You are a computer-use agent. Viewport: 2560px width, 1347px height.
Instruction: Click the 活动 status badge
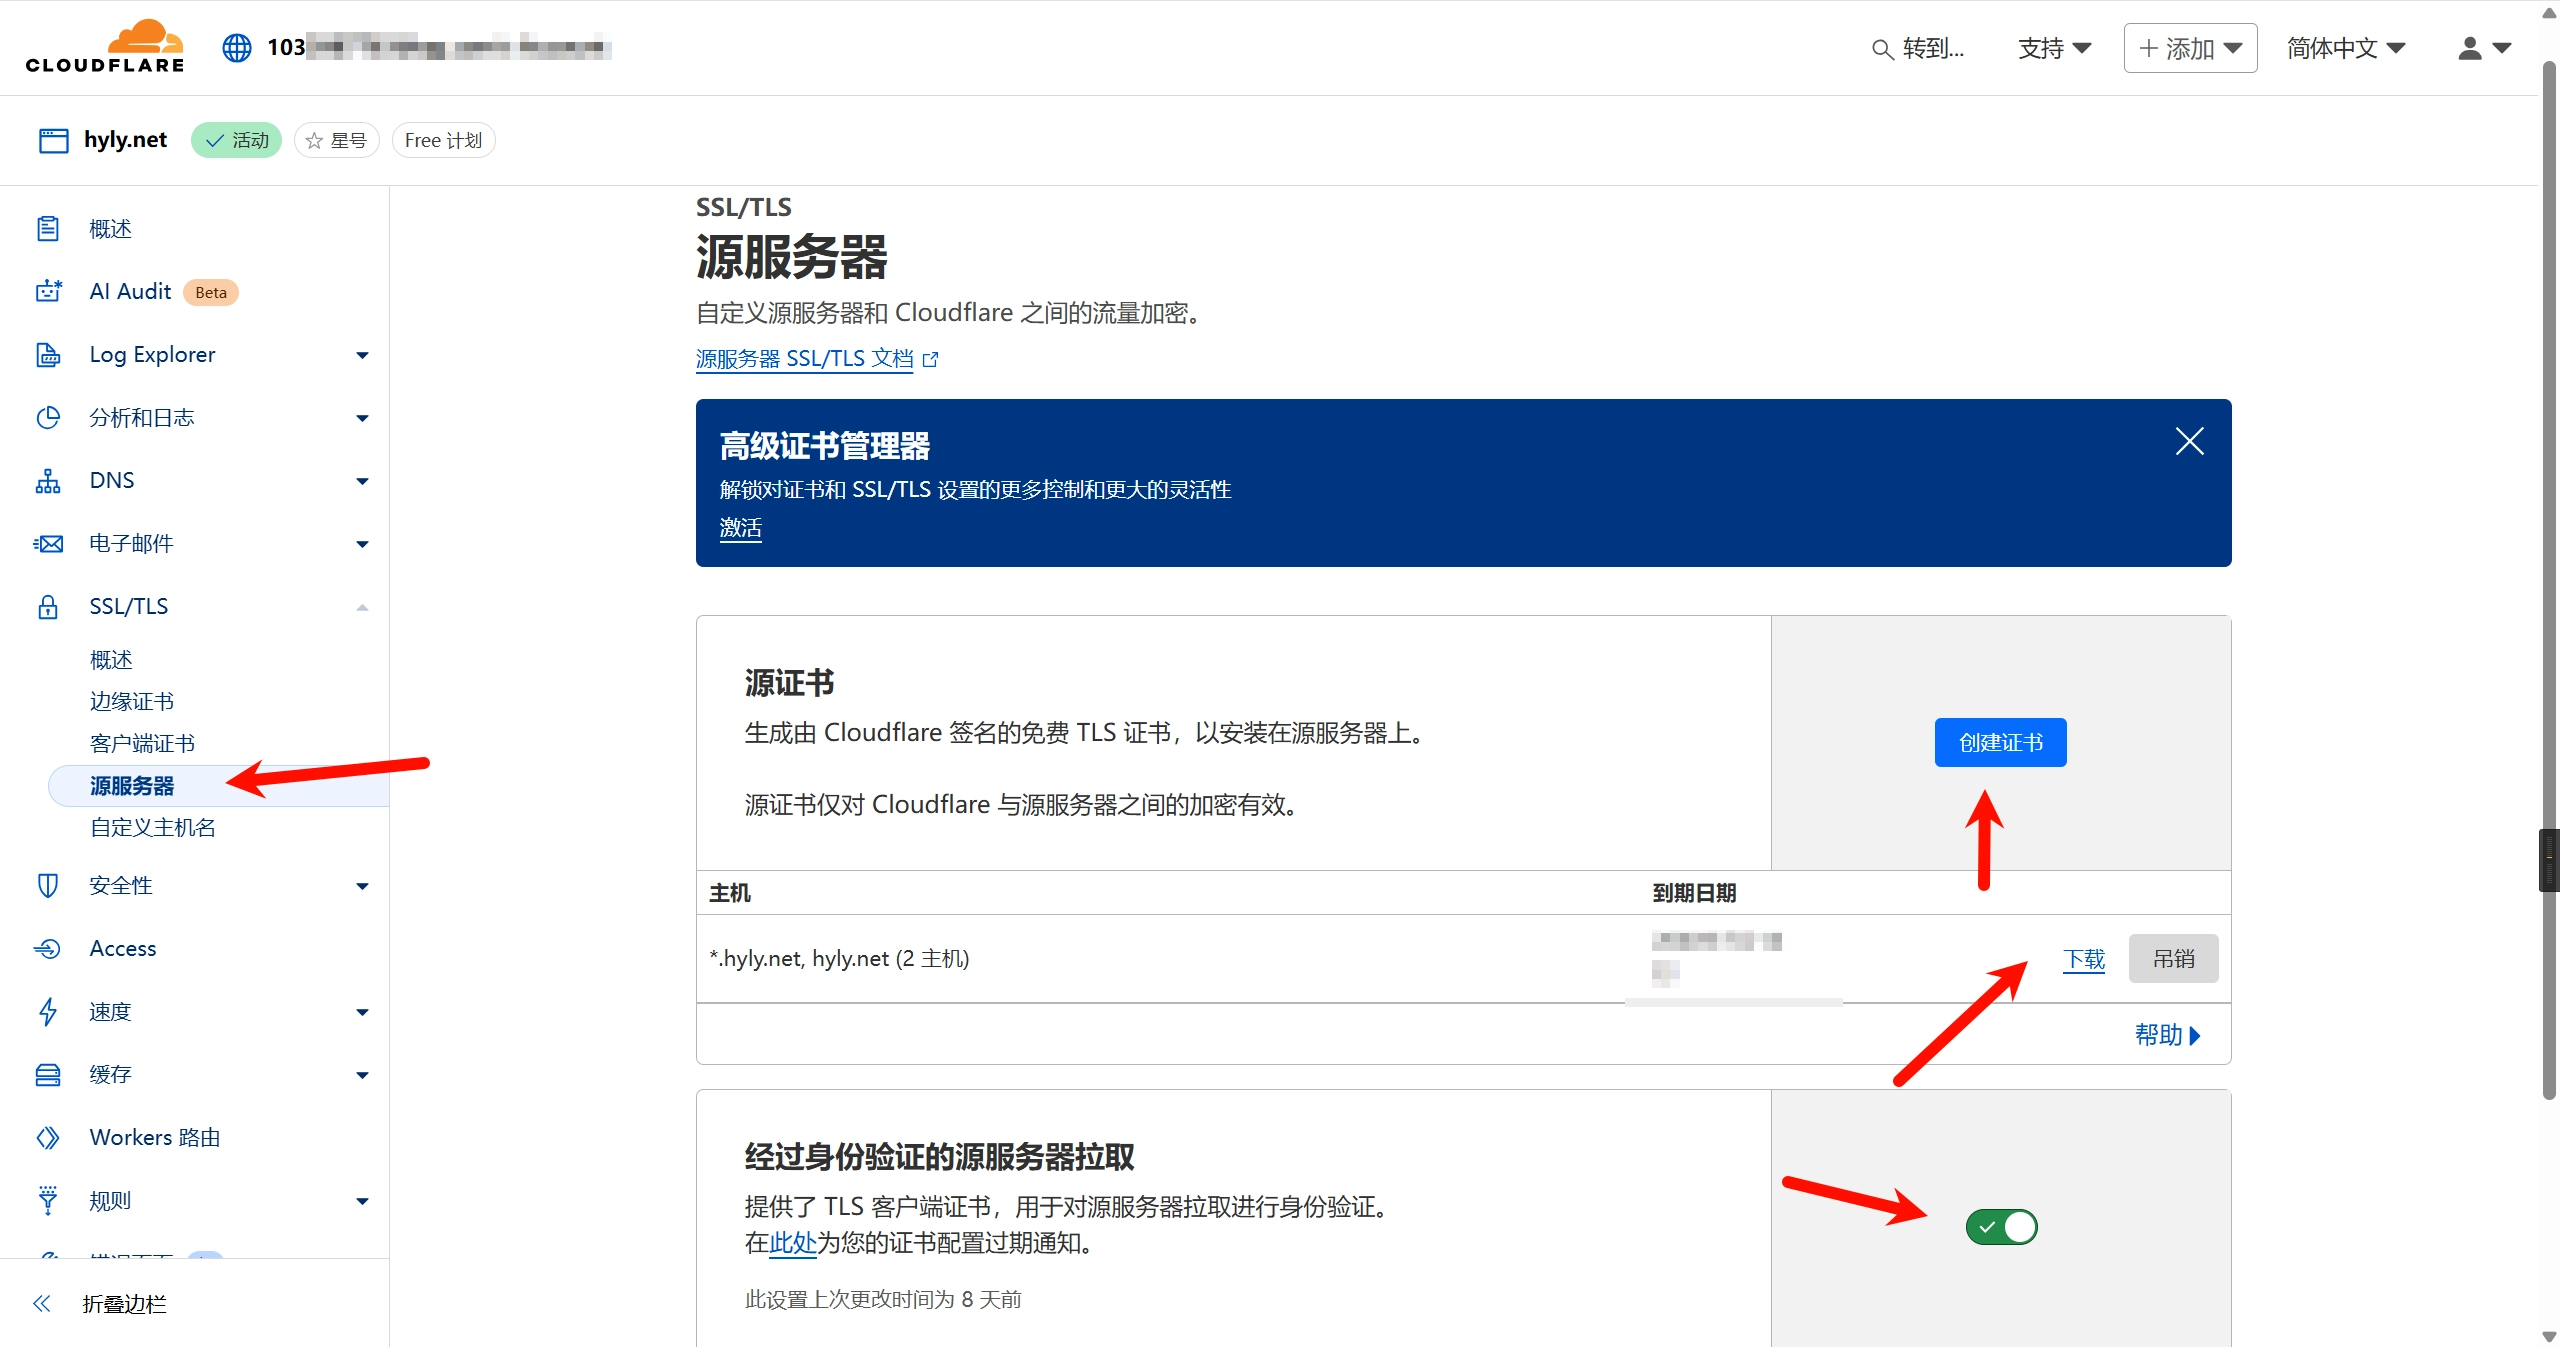[x=237, y=140]
